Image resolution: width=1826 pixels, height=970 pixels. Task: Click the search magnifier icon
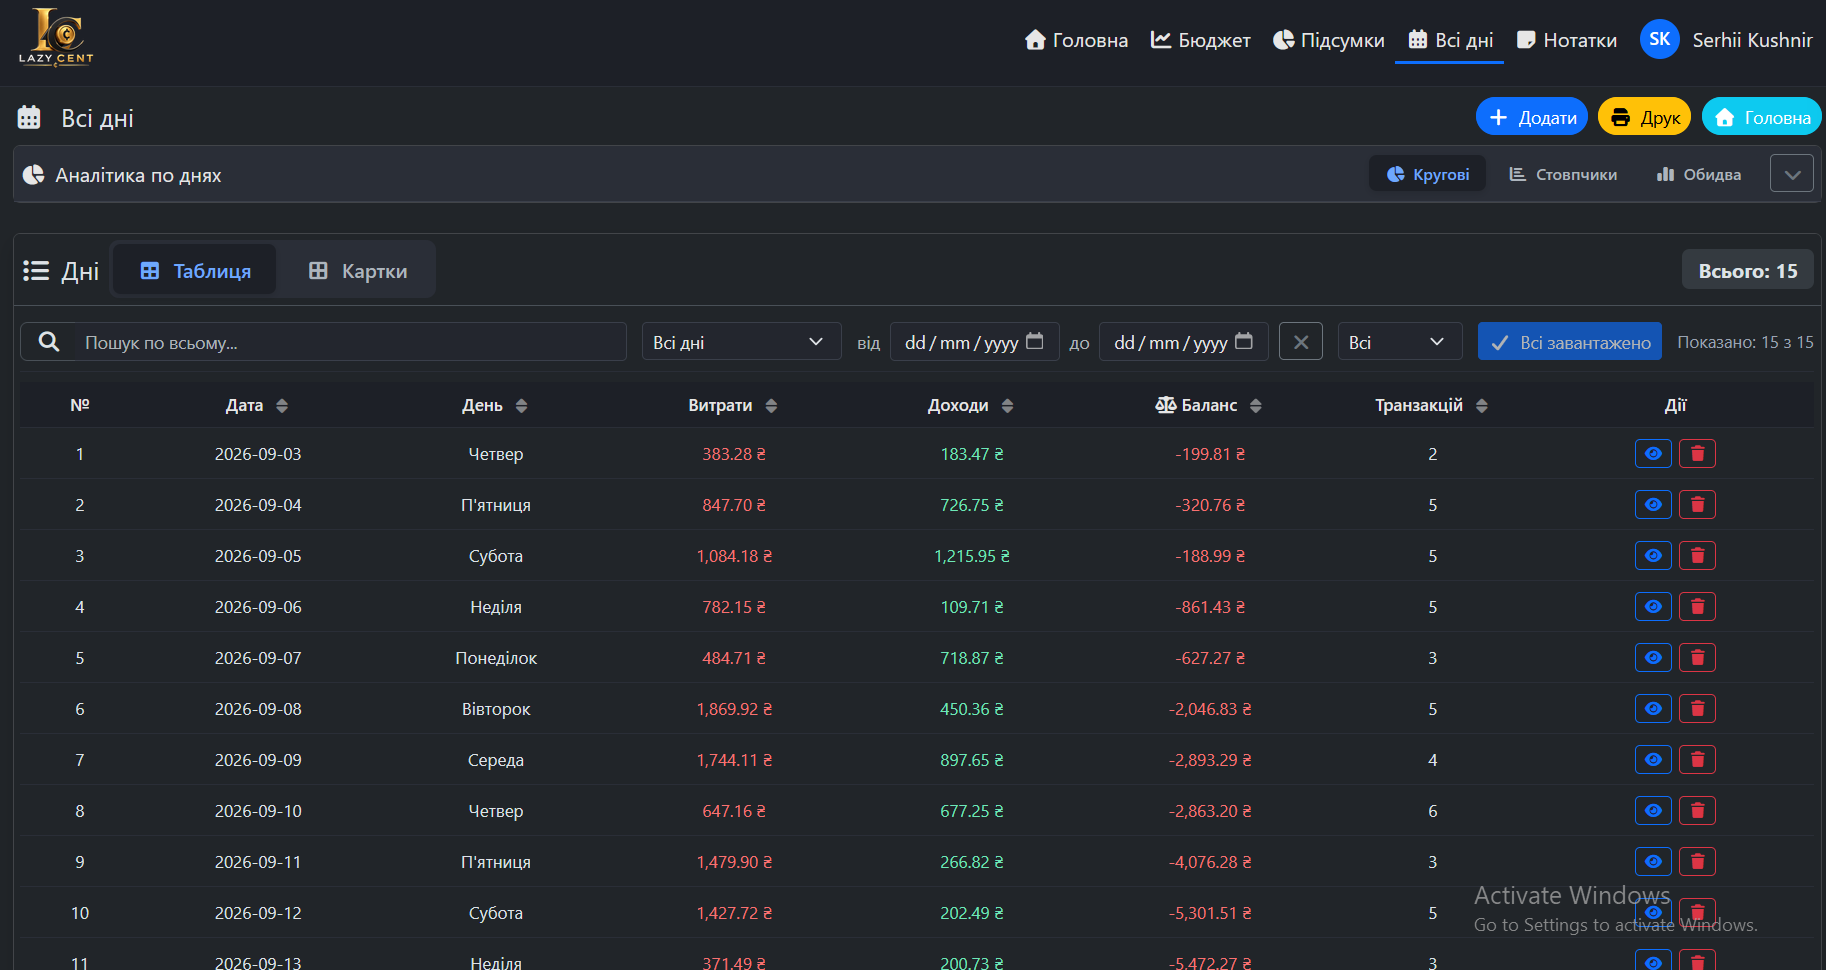point(48,342)
